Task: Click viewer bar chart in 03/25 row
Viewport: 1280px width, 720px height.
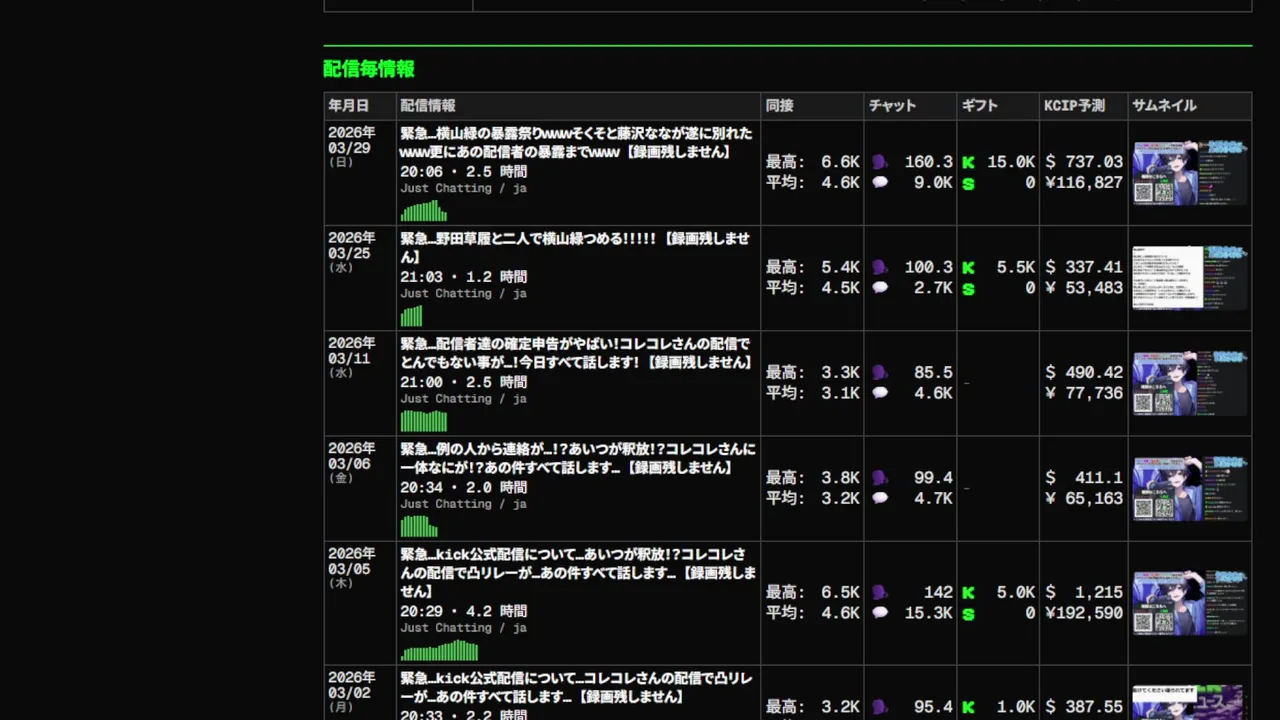Action: [412, 316]
